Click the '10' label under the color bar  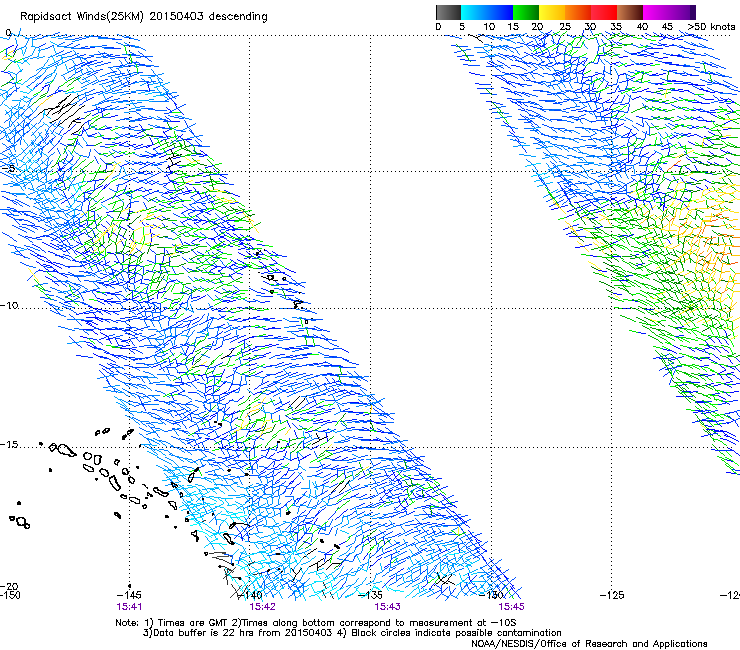click(489, 27)
